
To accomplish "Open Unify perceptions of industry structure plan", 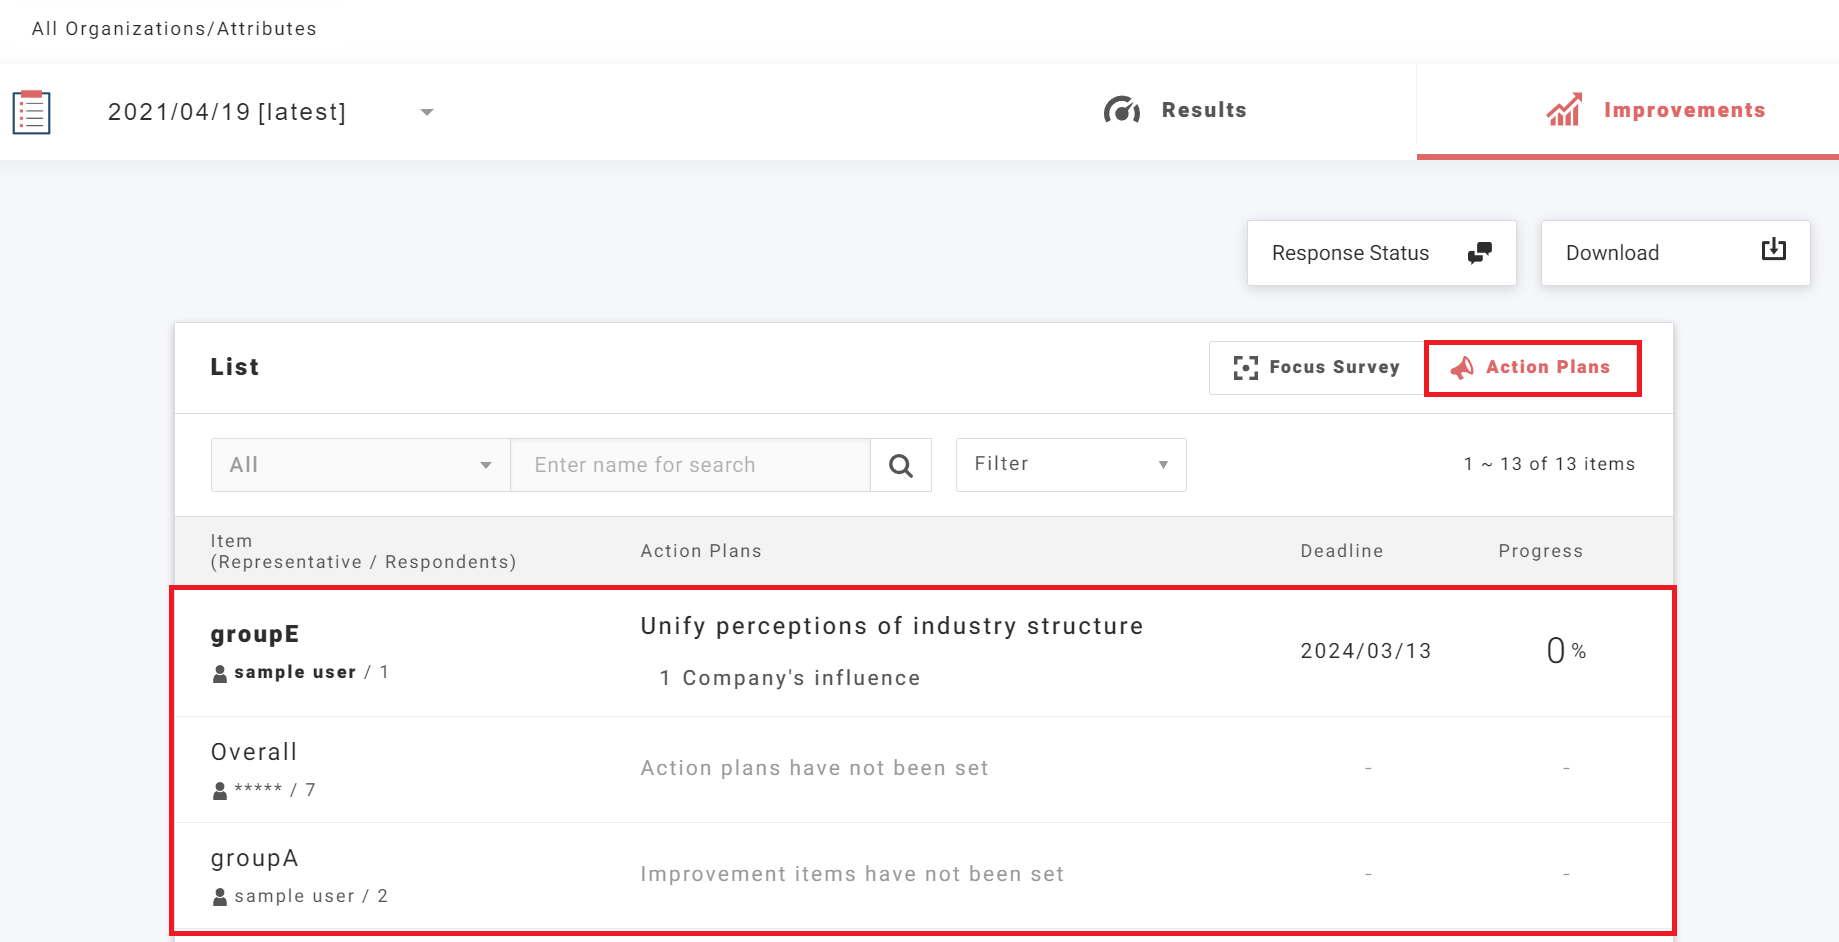I will tap(891, 626).
